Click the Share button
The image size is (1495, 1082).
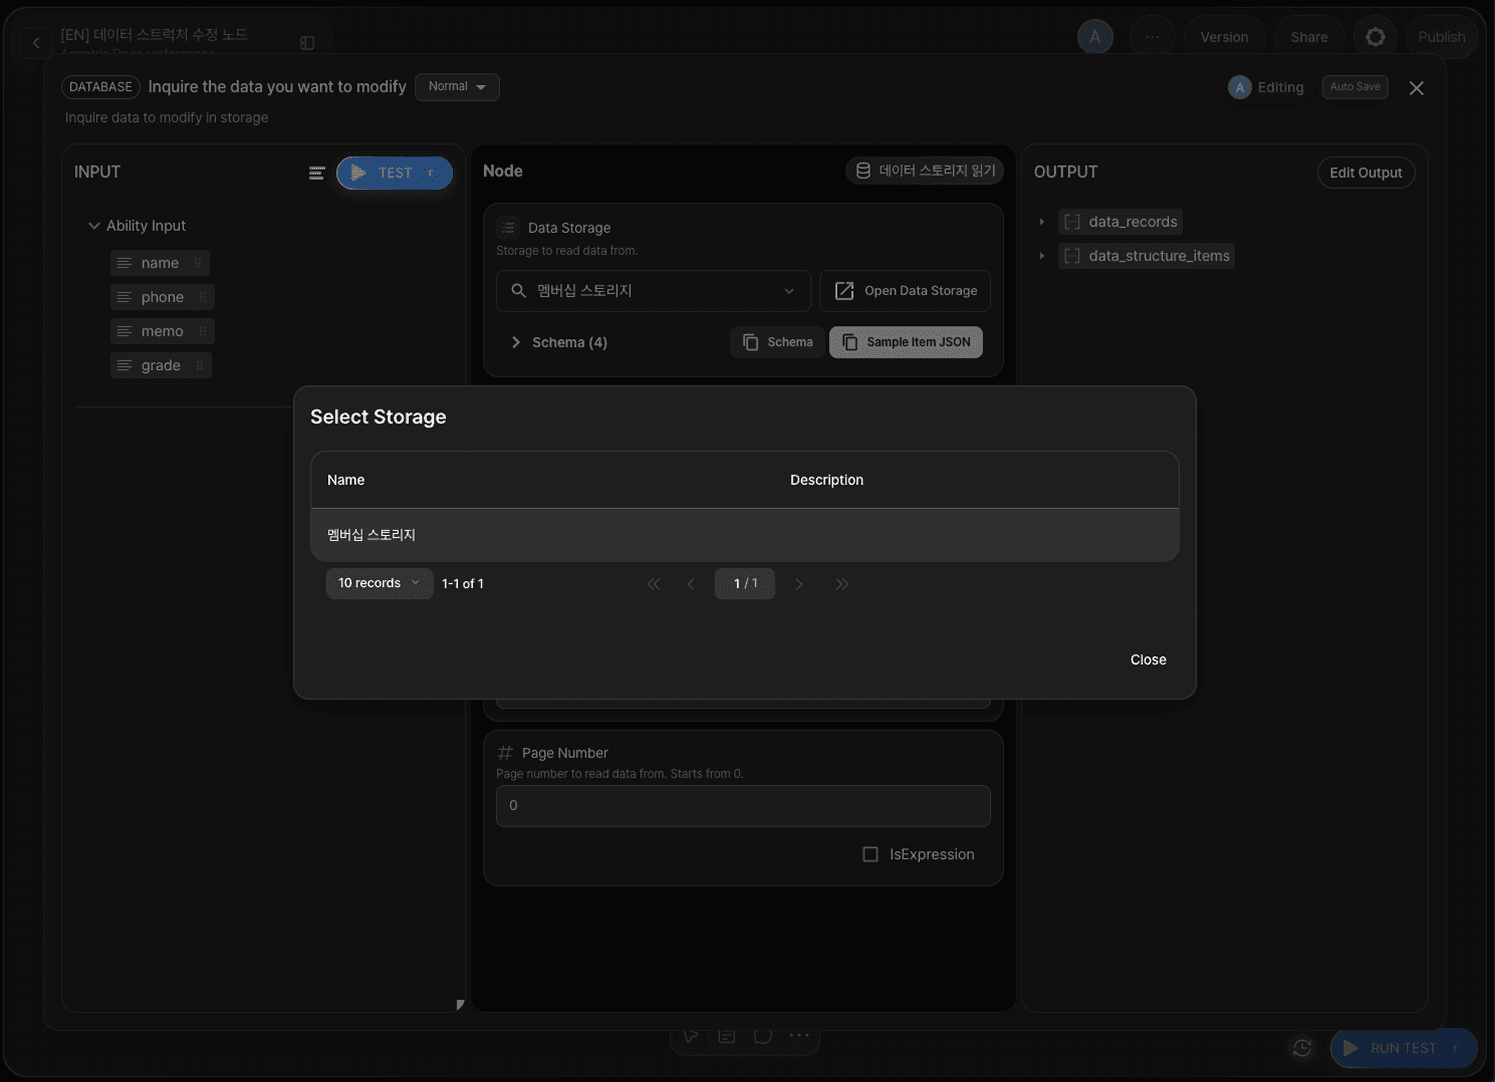coord(1309,37)
